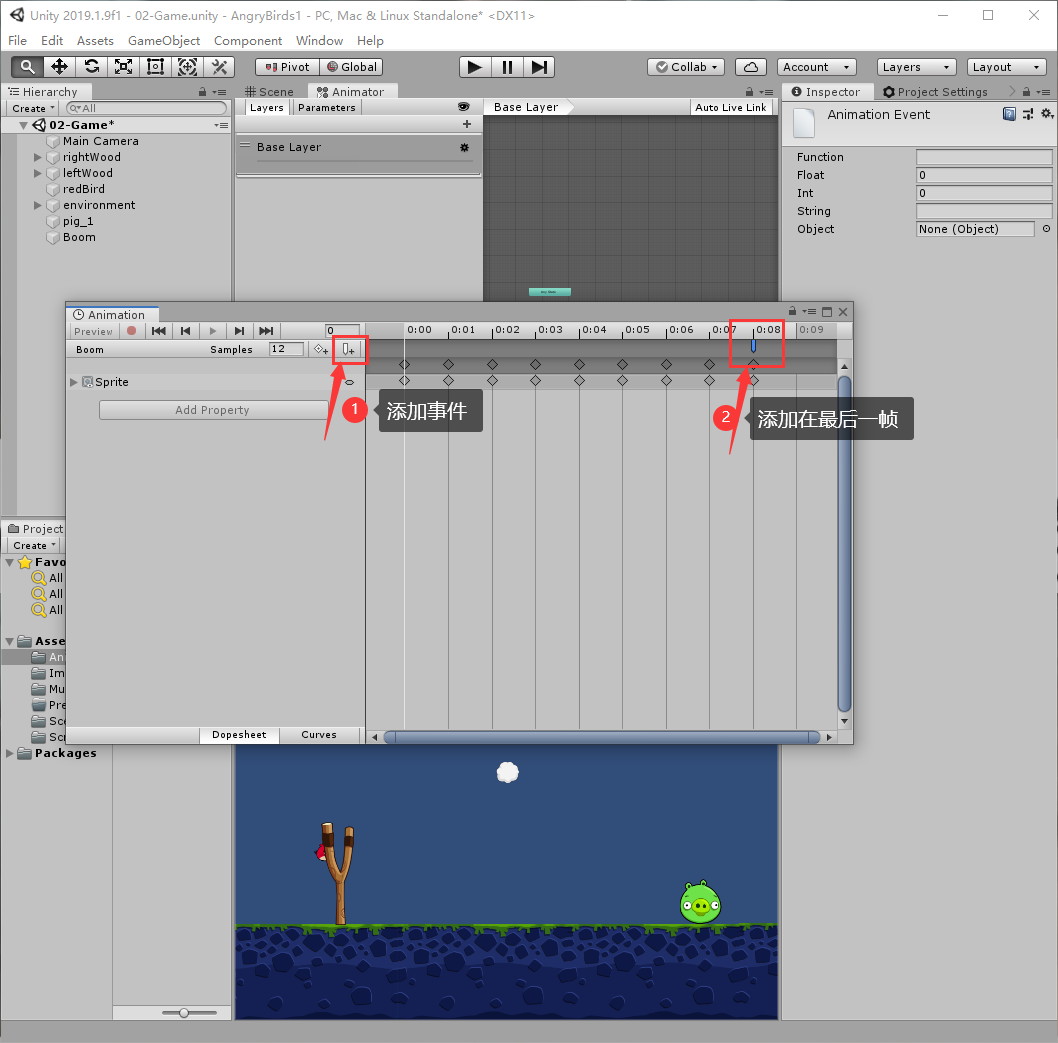This screenshot has width=1058, height=1043.
Task: Toggle animation keyframe recording
Action: [132, 331]
